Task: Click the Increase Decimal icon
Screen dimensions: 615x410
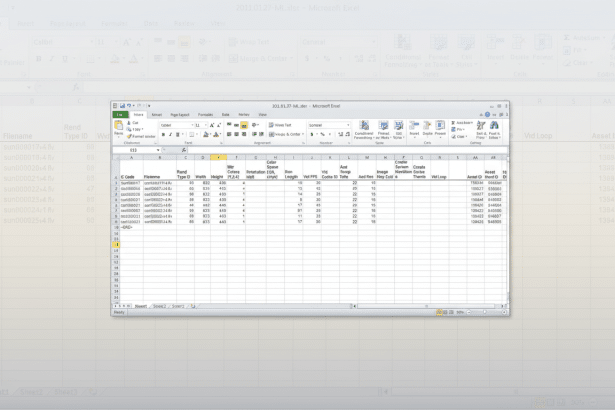Action: click(x=340, y=135)
